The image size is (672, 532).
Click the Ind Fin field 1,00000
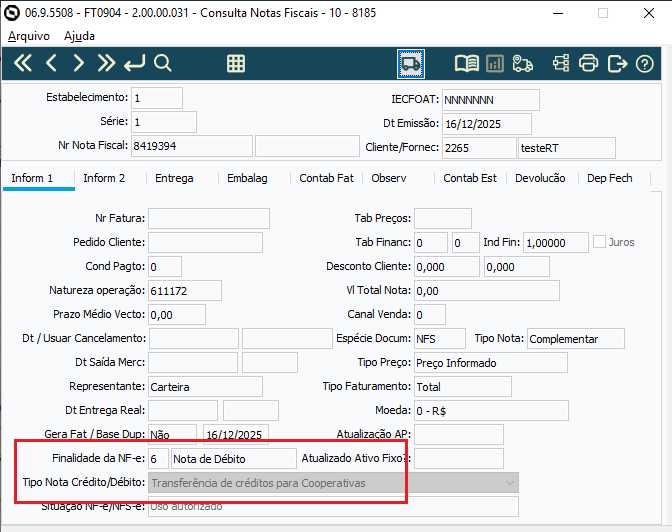pyautogui.click(x=556, y=243)
